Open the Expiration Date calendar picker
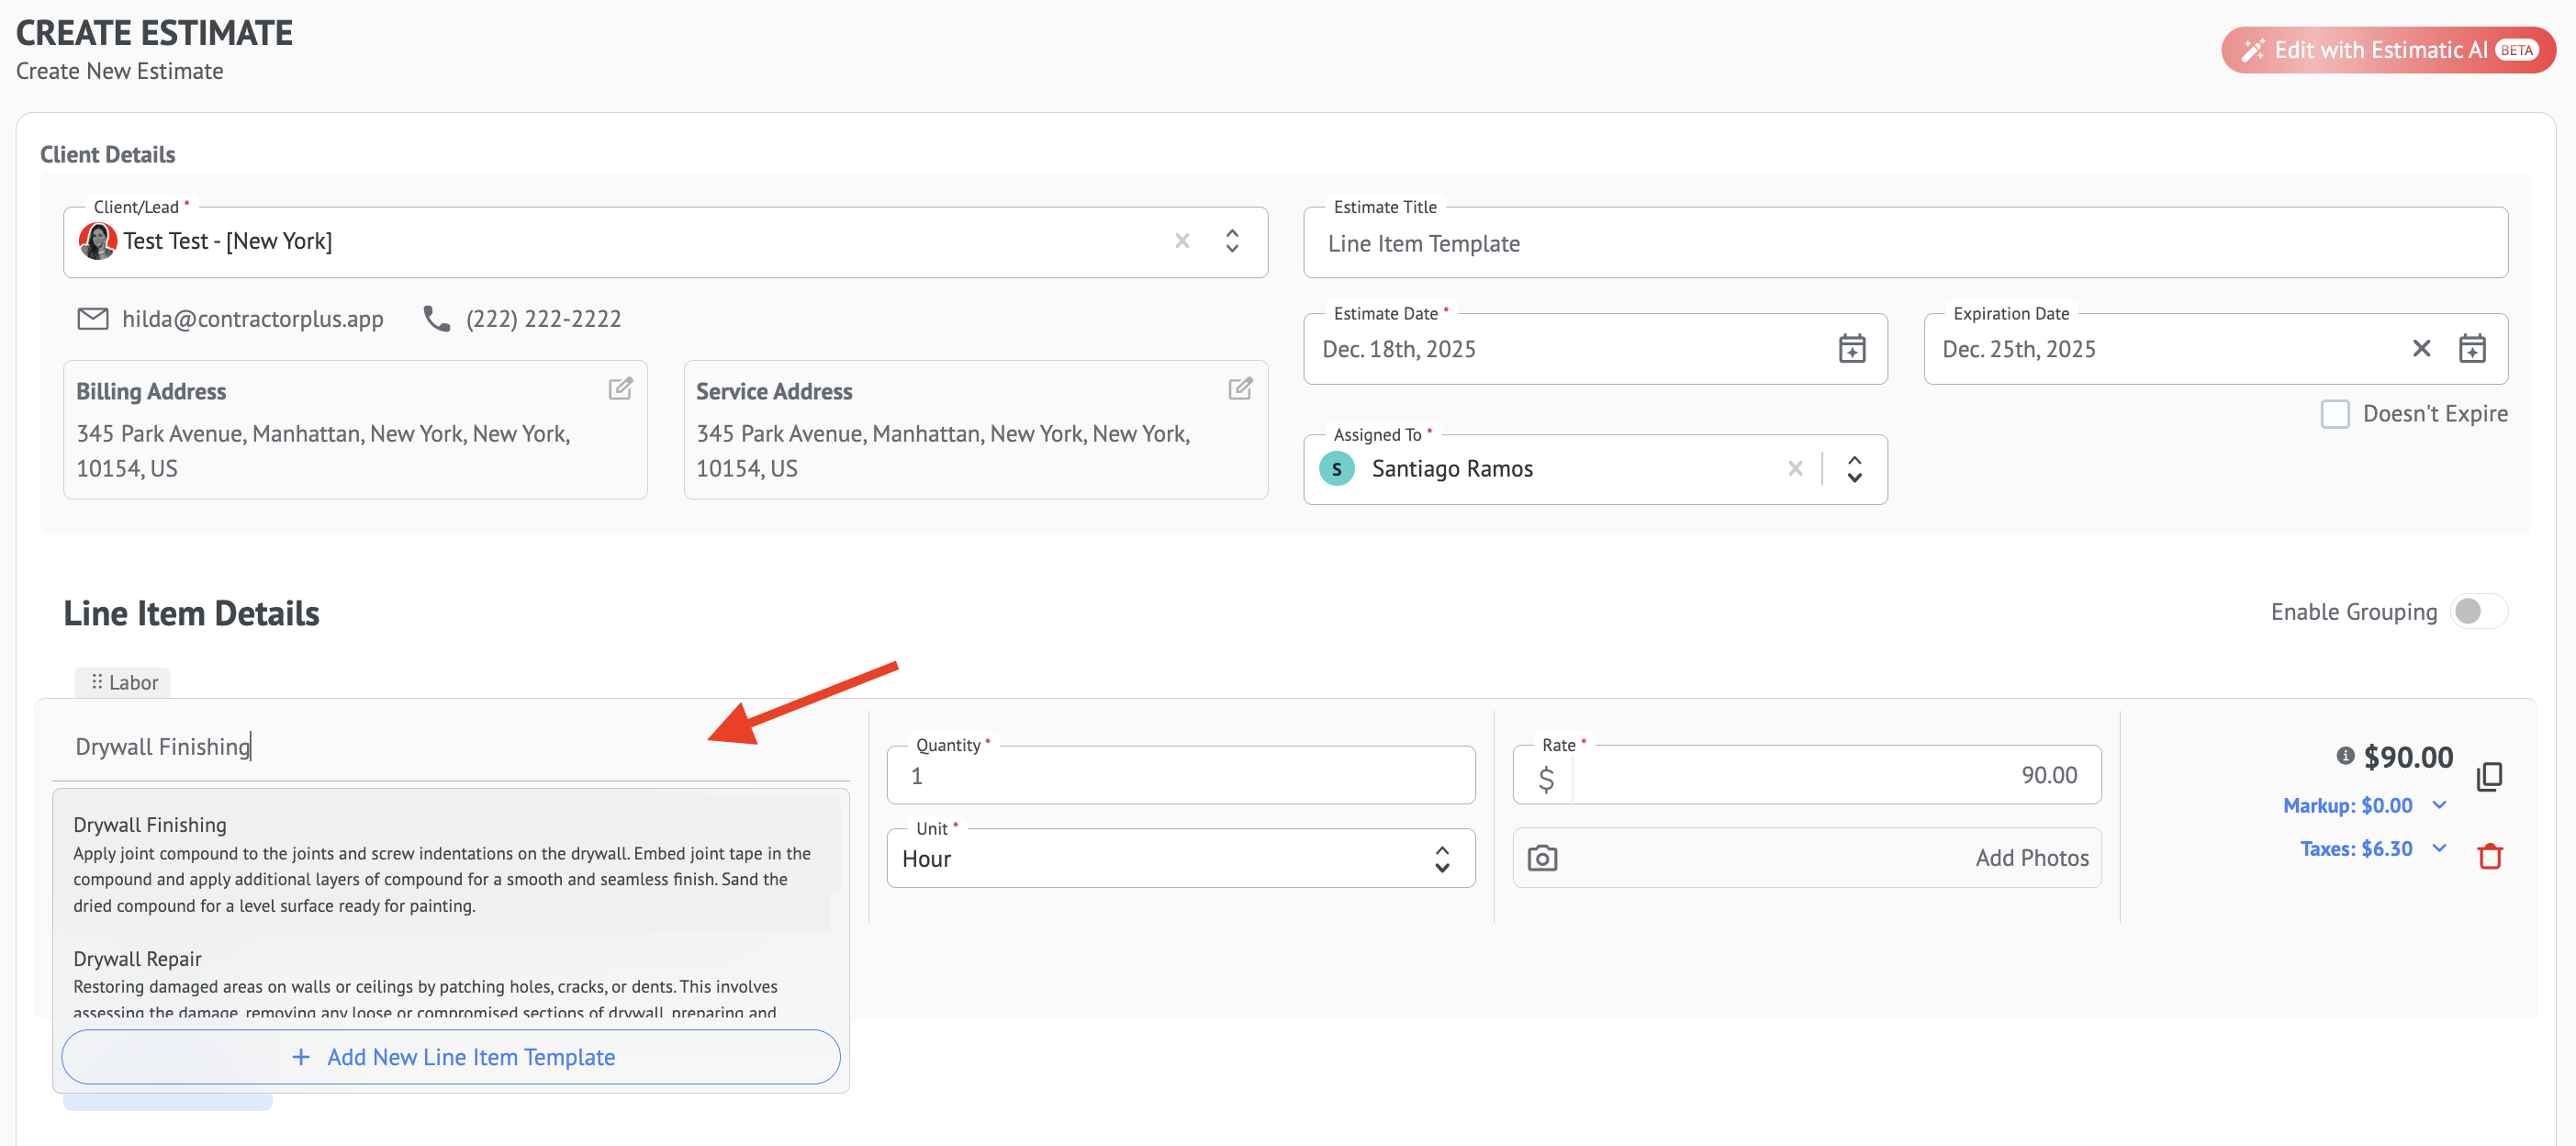2576x1146 pixels. pyautogui.click(x=2471, y=349)
